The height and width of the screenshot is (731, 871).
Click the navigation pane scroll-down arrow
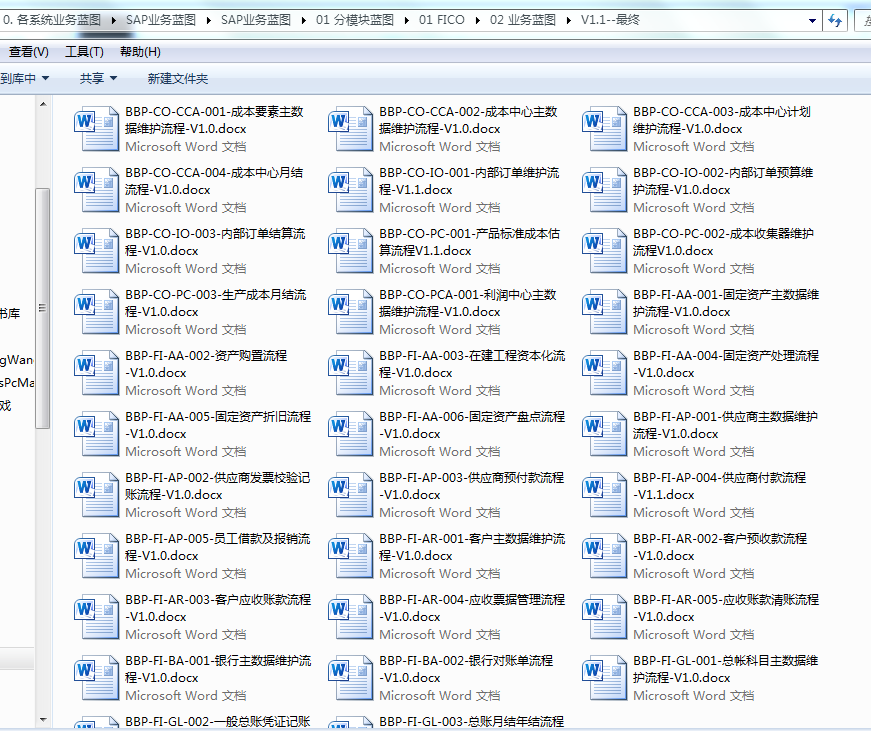[42, 718]
